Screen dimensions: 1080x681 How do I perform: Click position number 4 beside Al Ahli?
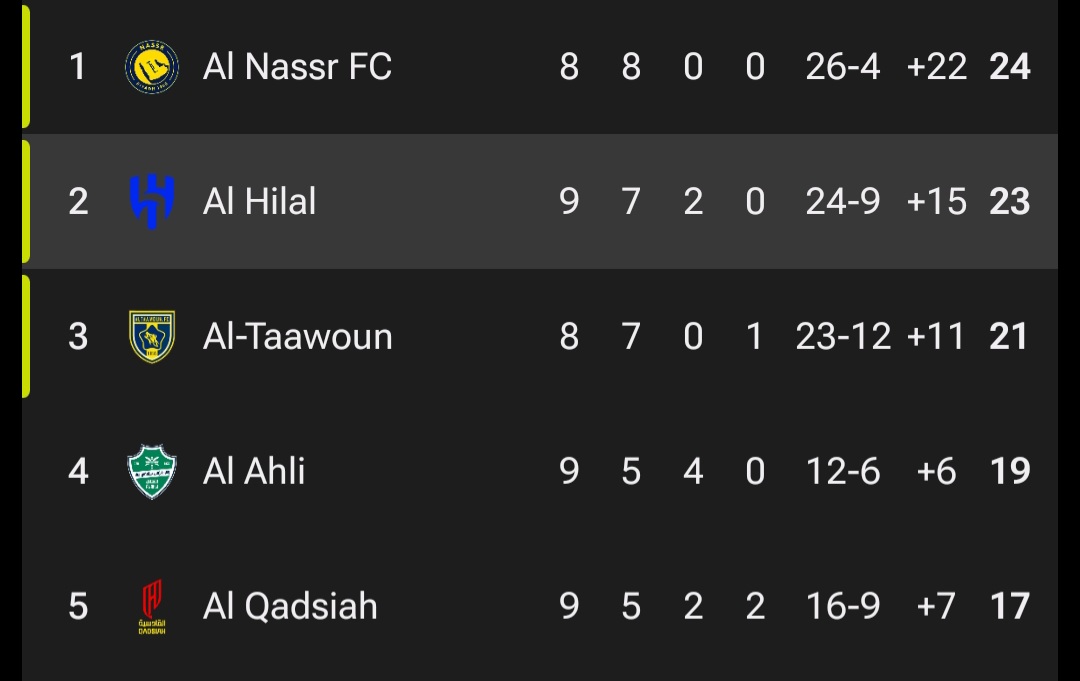click(x=78, y=470)
